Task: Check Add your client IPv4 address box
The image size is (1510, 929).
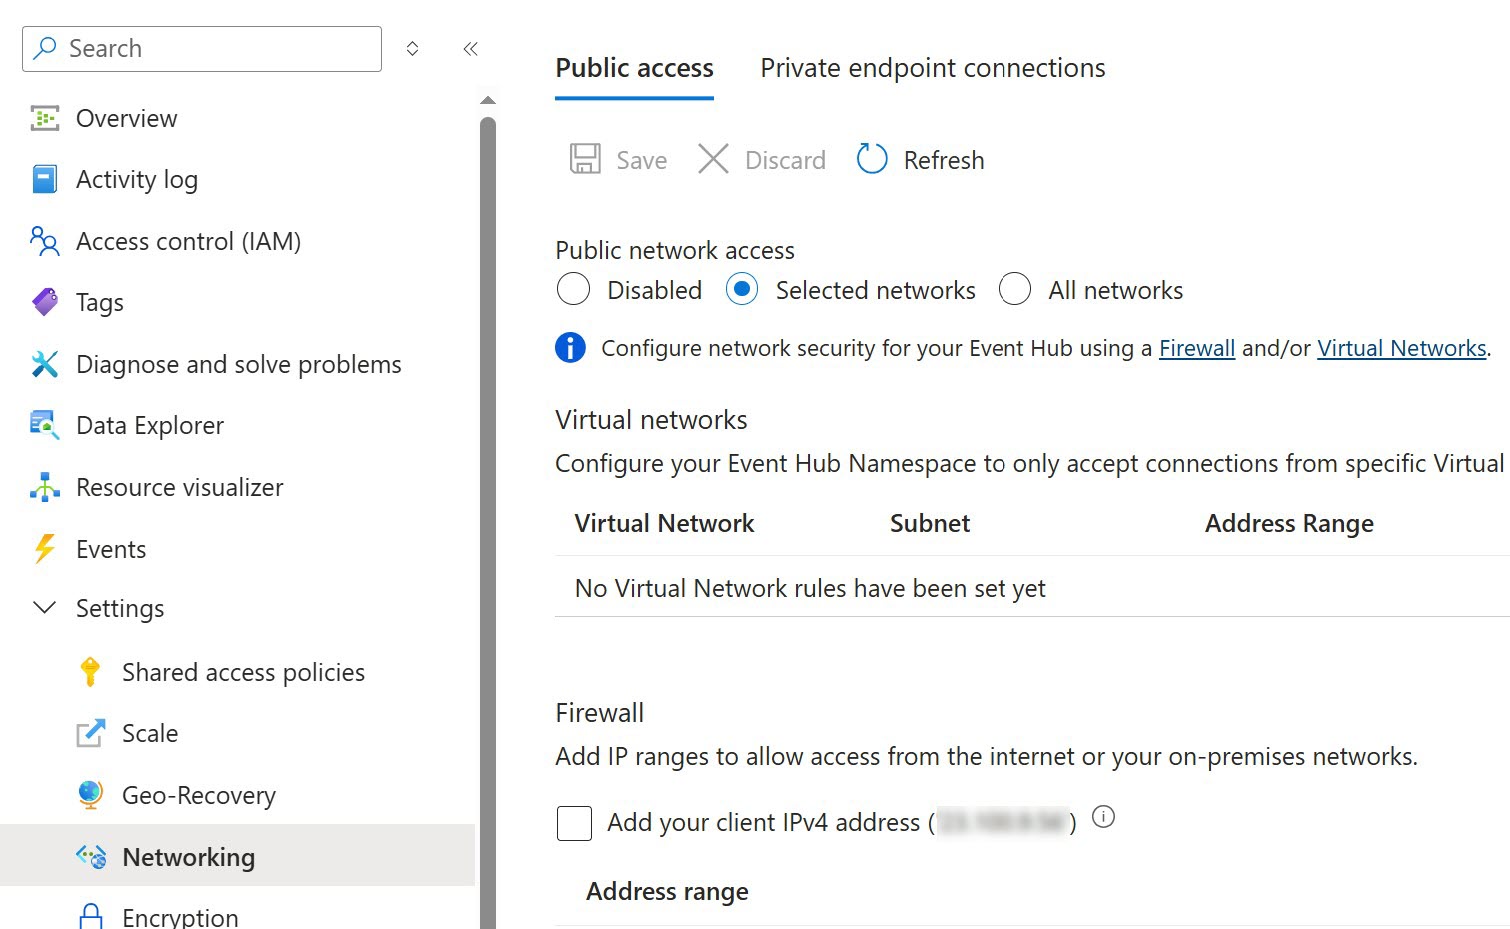Action: click(574, 823)
